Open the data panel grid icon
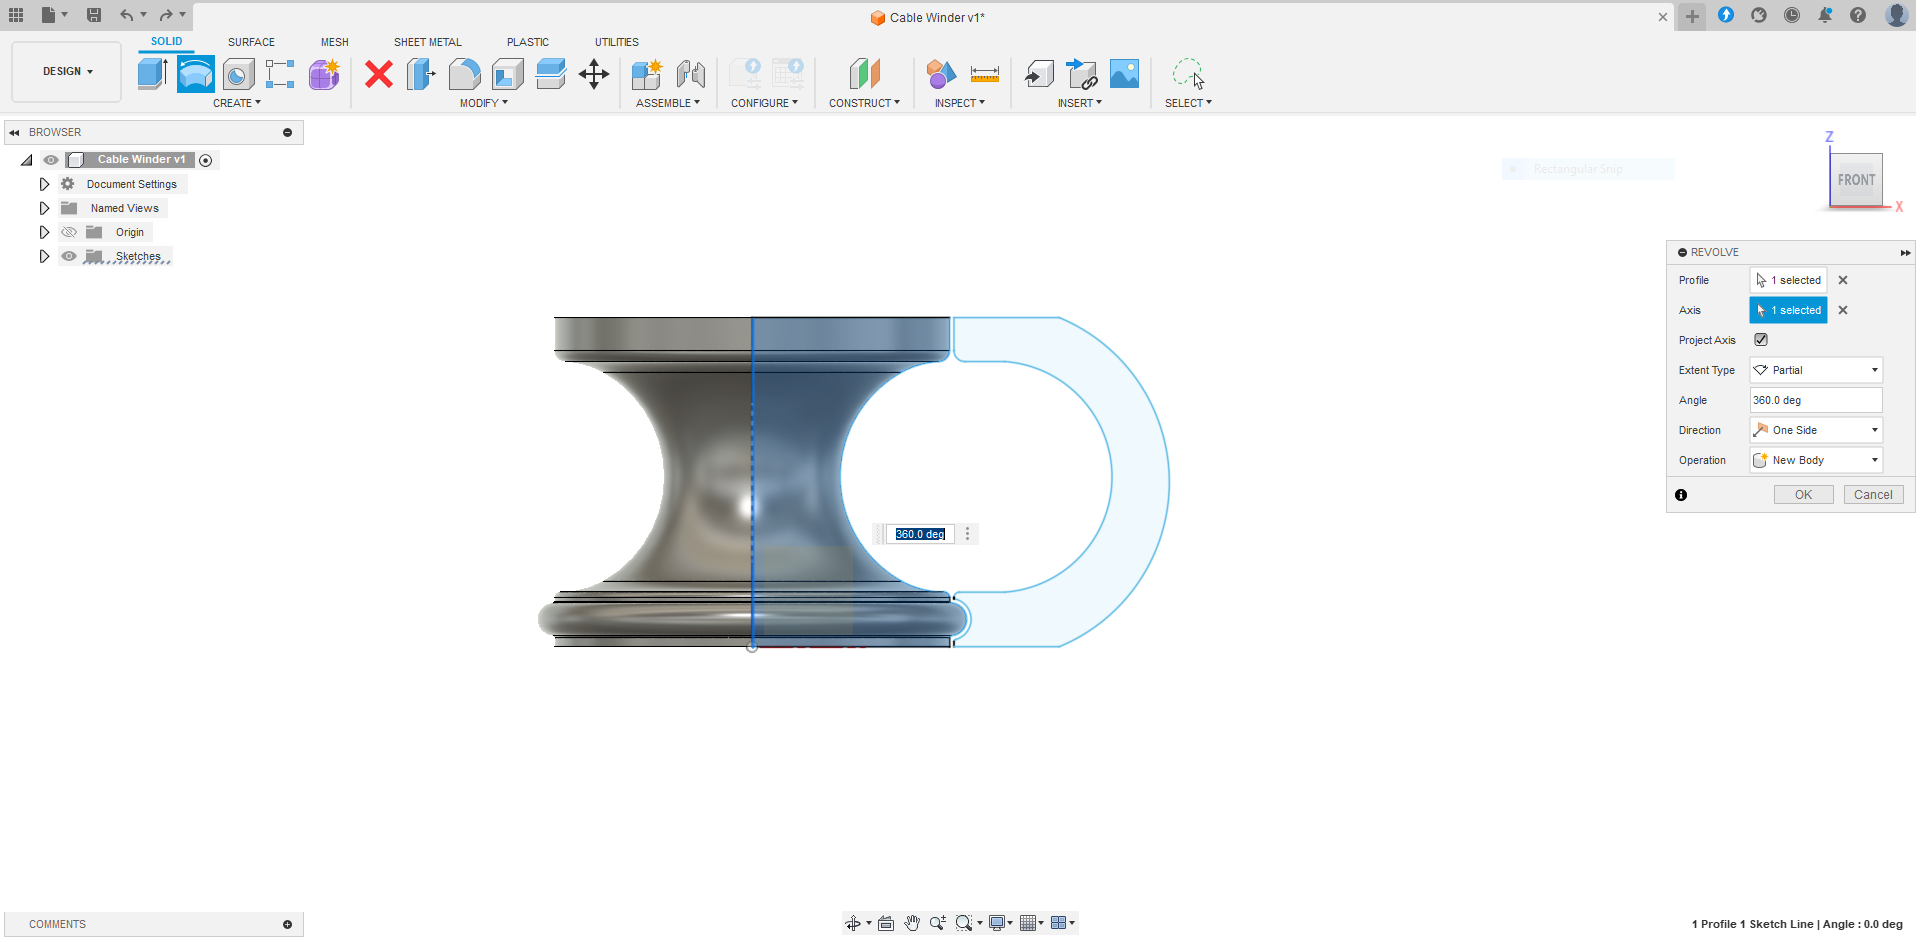1916x939 pixels. pos(16,15)
